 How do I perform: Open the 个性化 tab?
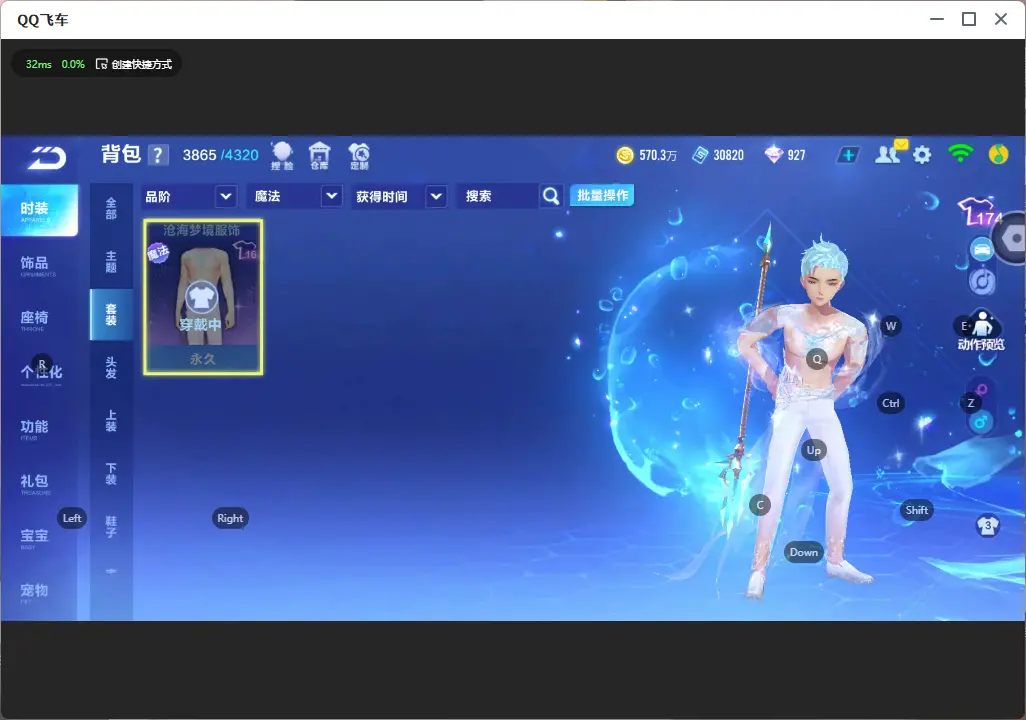(39, 373)
